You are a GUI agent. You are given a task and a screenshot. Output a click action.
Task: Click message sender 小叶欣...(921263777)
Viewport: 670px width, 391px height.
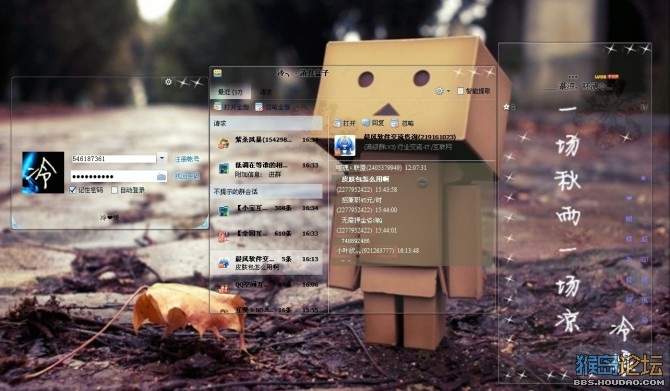365,250
